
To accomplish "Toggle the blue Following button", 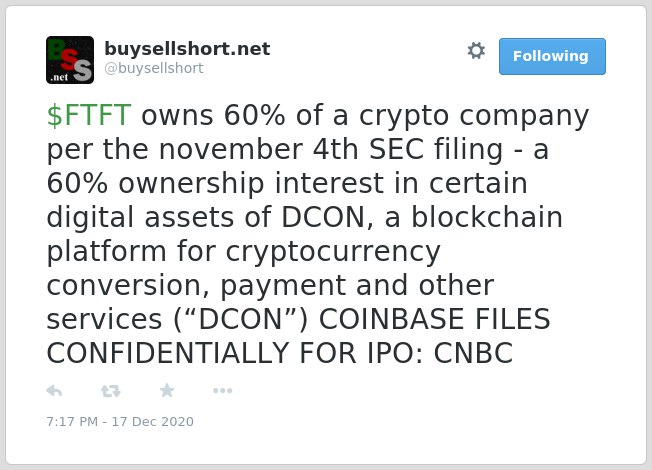I will [552, 56].
